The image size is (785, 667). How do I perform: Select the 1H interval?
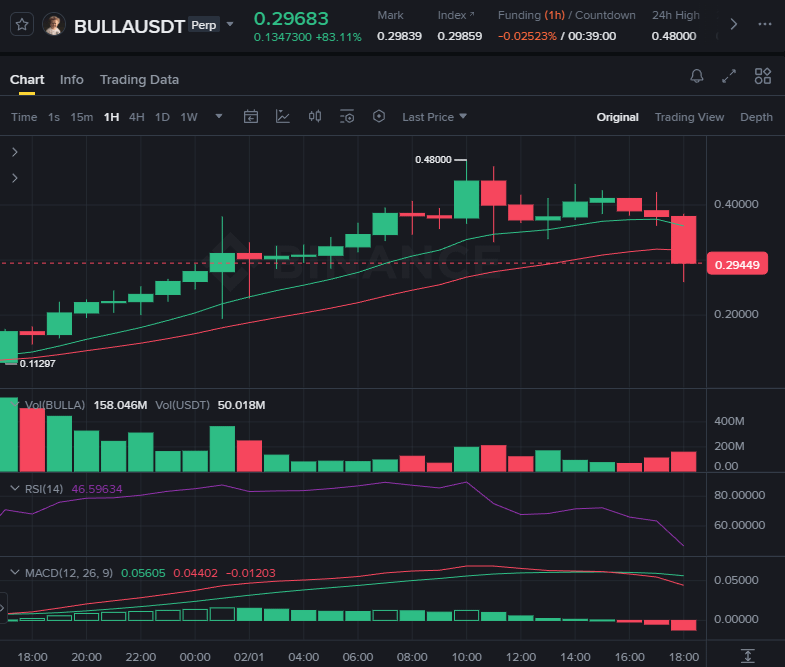pyautogui.click(x=111, y=117)
